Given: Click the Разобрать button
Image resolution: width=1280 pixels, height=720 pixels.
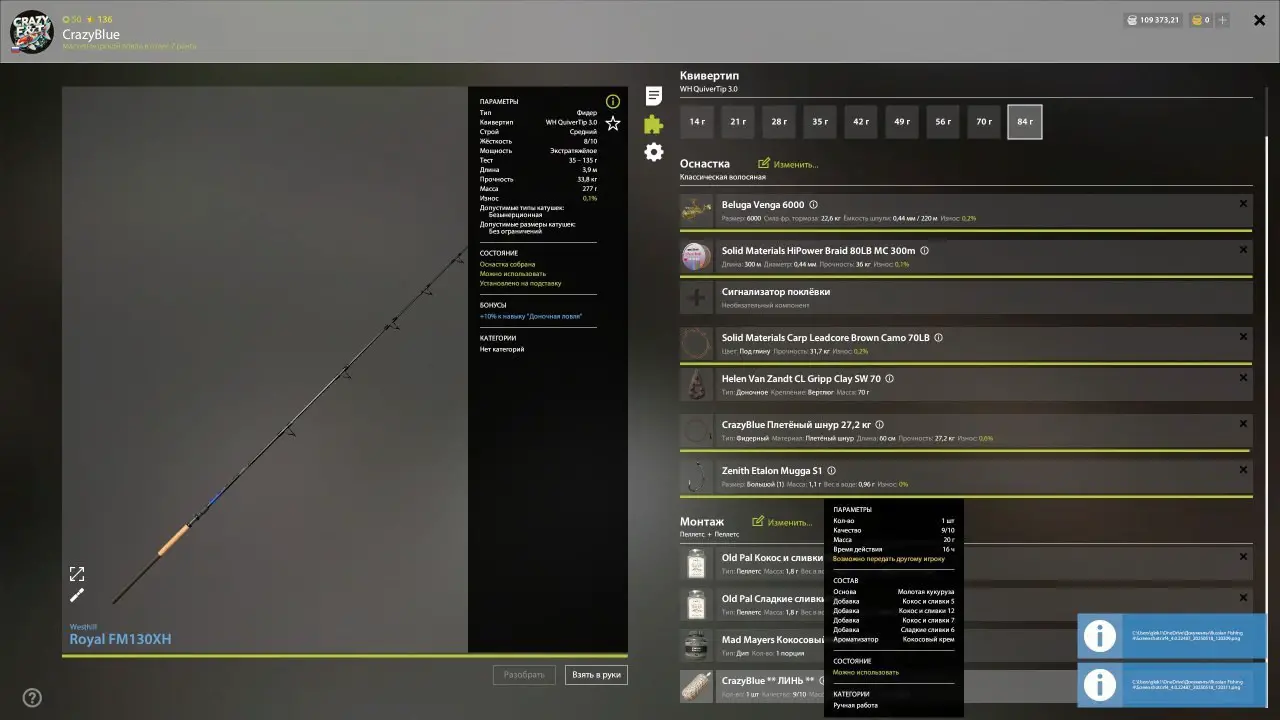Looking at the screenshot, I should 524,675.
